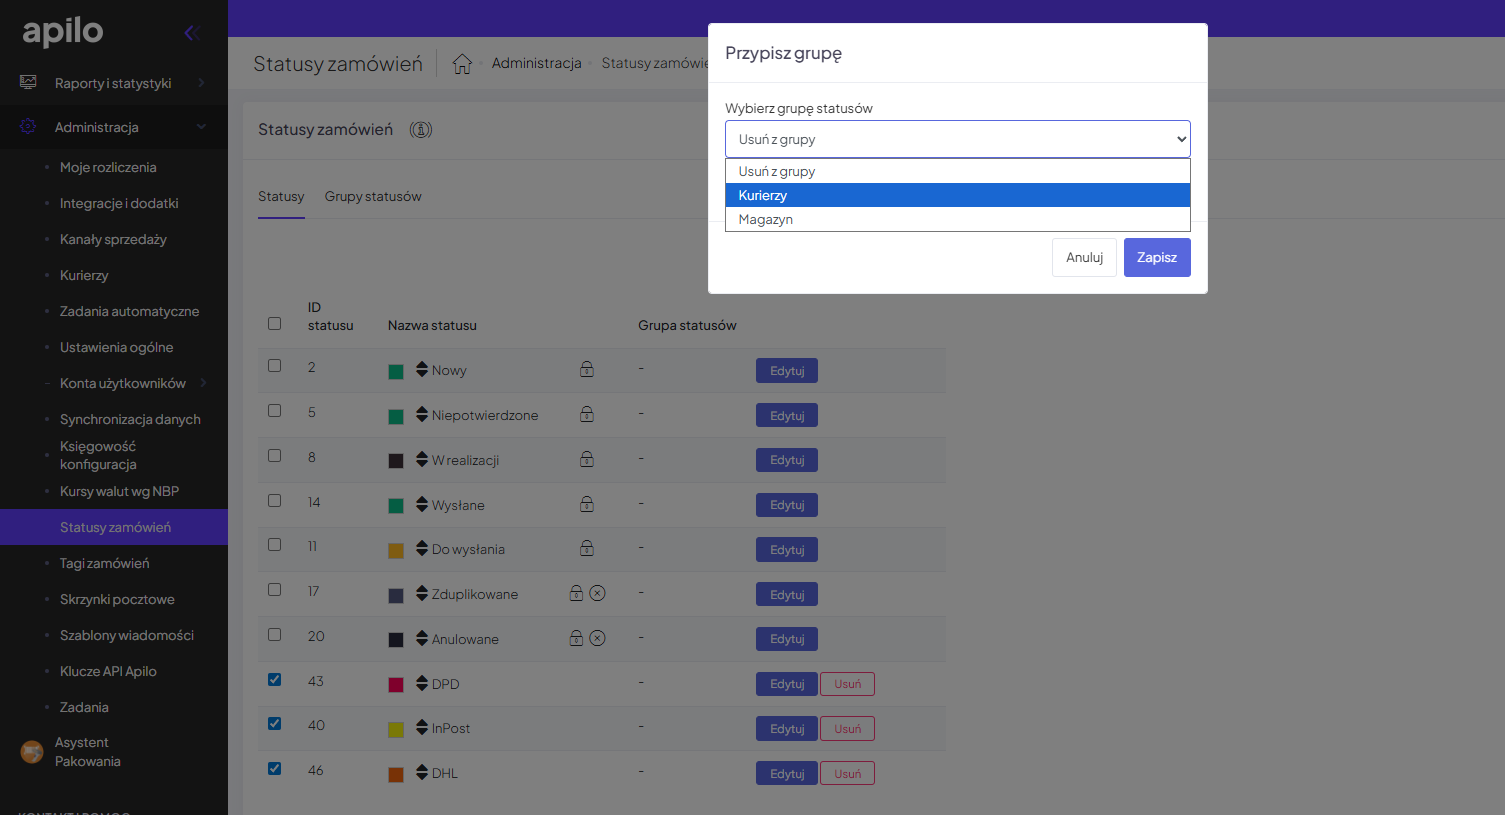Open Tagi zamówień in the sidebar
Image resolution: width=1505 pixels, height=815 pixels.
104,563
